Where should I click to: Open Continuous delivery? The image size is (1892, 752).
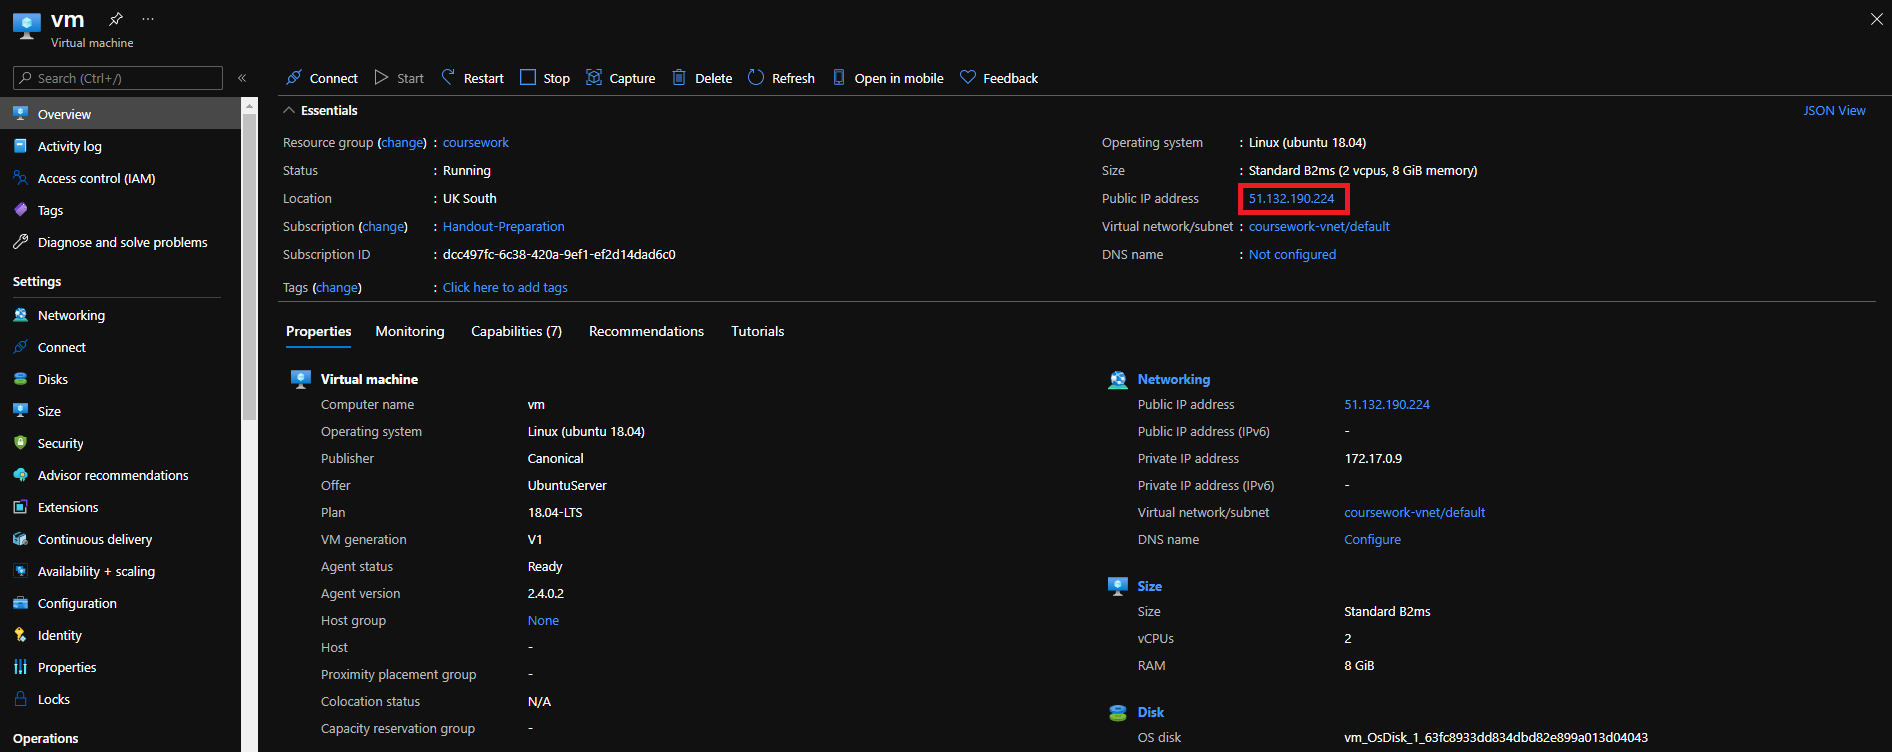point(120,539)
